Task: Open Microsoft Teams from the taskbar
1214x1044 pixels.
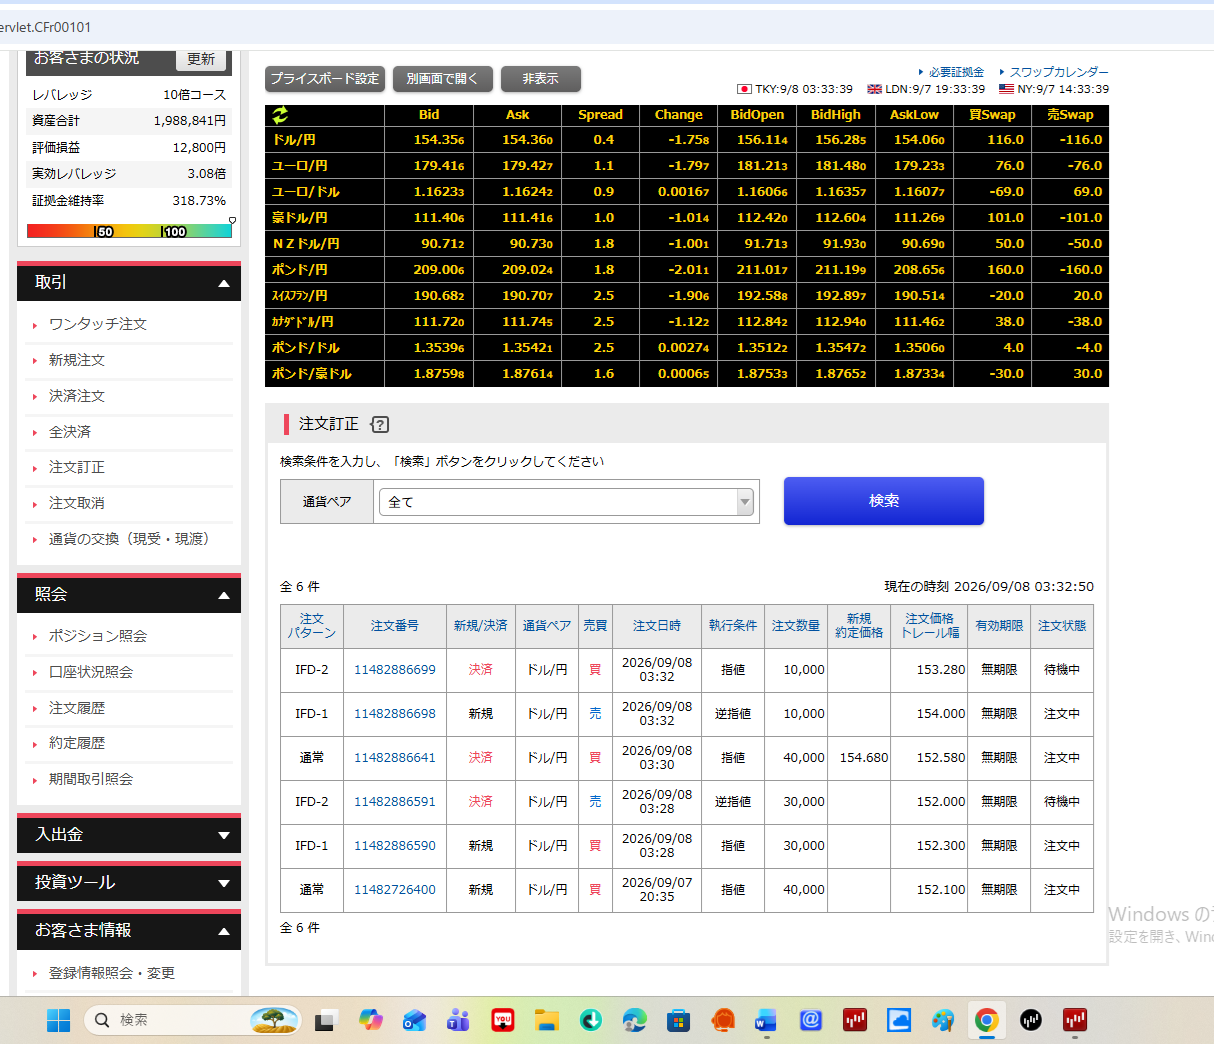Action: tap(458, 1020)
